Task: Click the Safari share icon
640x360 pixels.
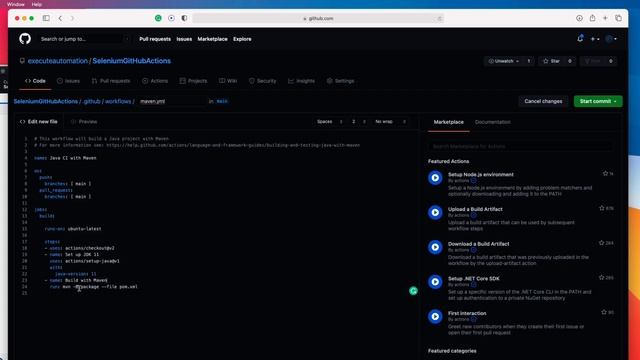Action: 592,18
